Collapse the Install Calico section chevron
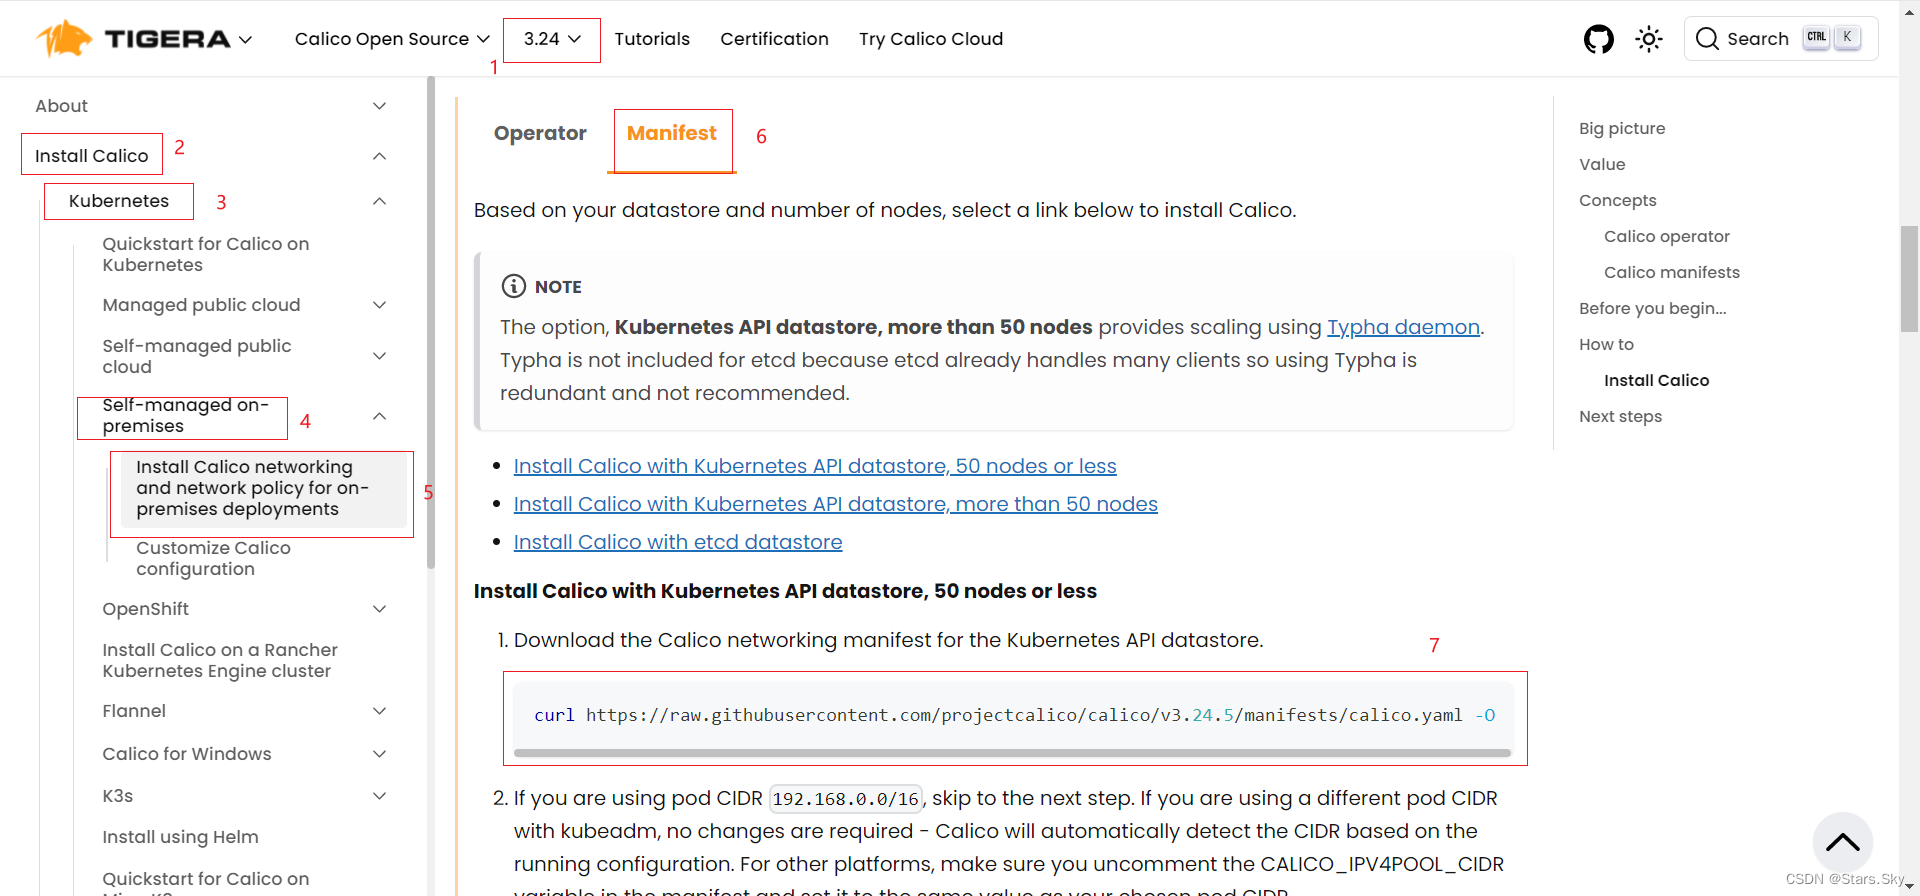 click(379, 156)
